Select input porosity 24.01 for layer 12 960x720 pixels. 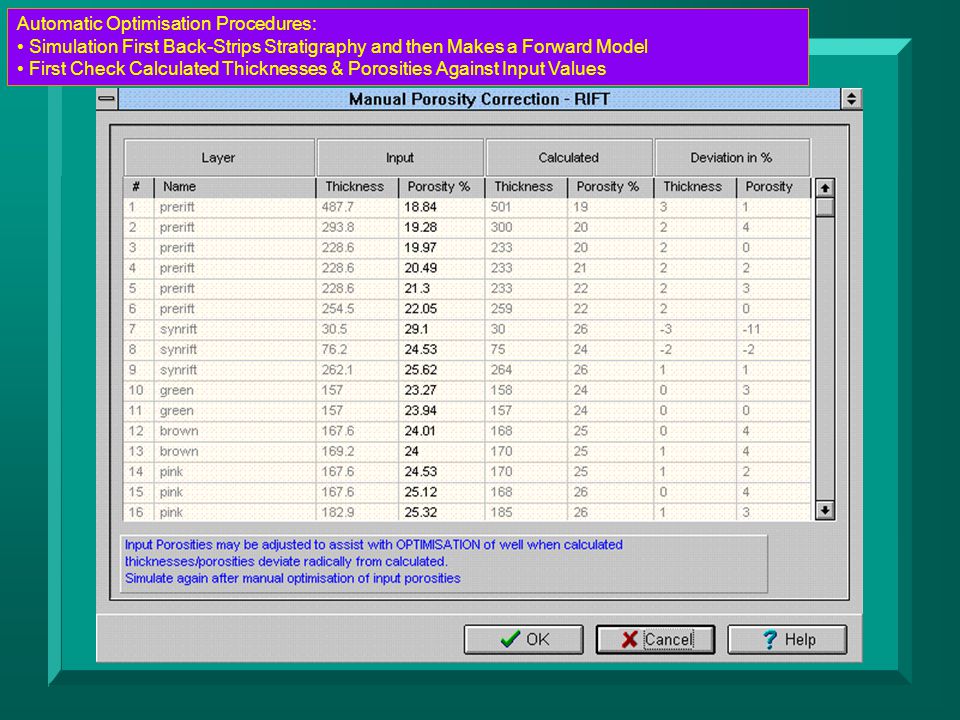coord(441,431)
